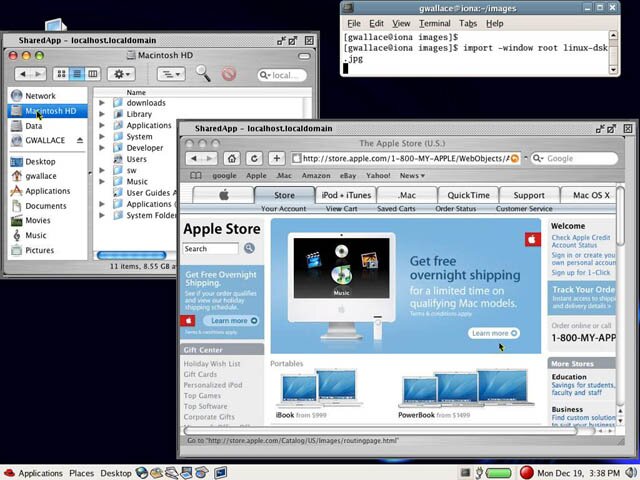Click the volume speaker icon in panel

tap(632, 473)
